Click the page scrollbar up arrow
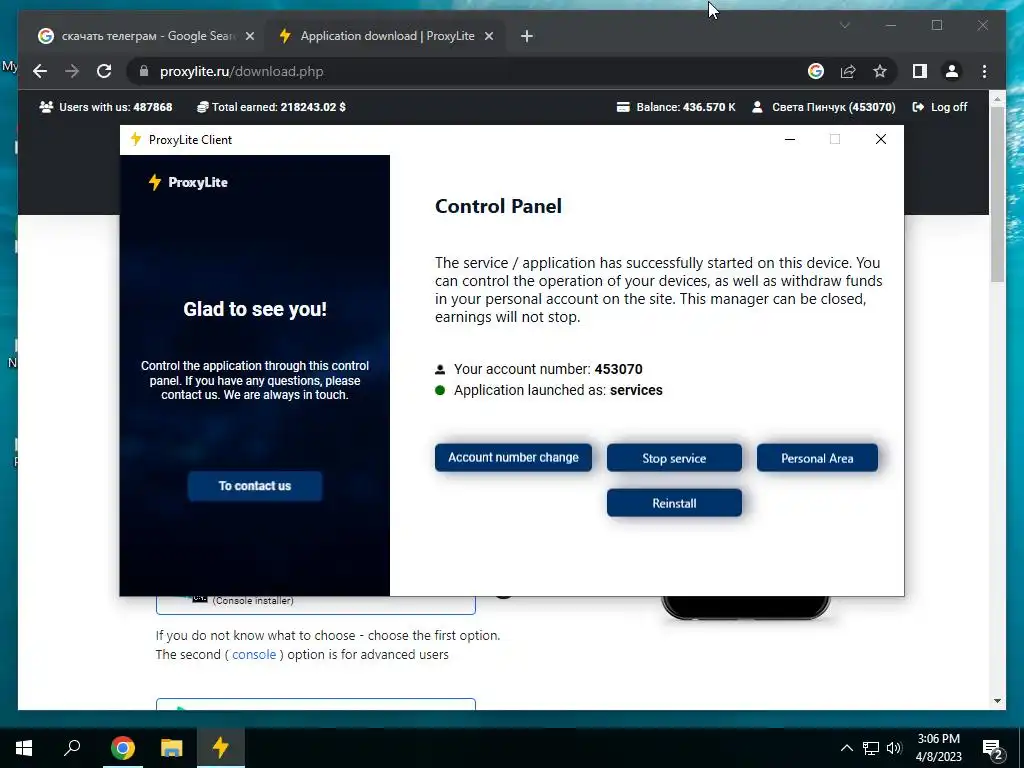 coord(997,100)
